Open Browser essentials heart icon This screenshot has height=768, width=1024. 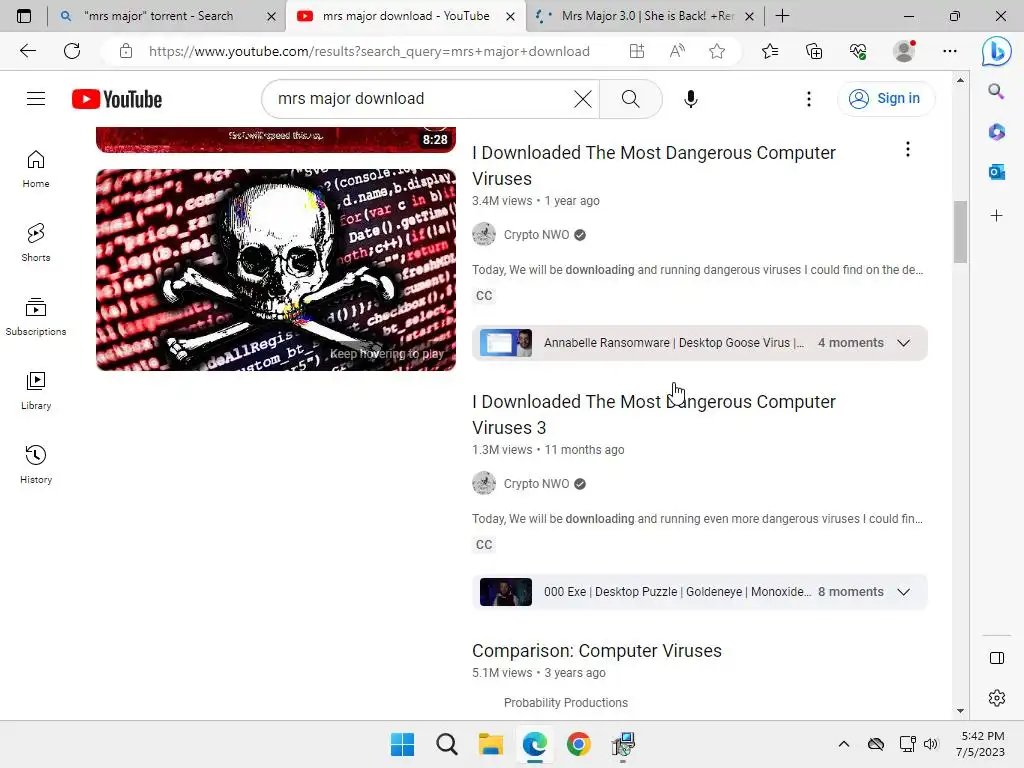[x=858, y=51]
